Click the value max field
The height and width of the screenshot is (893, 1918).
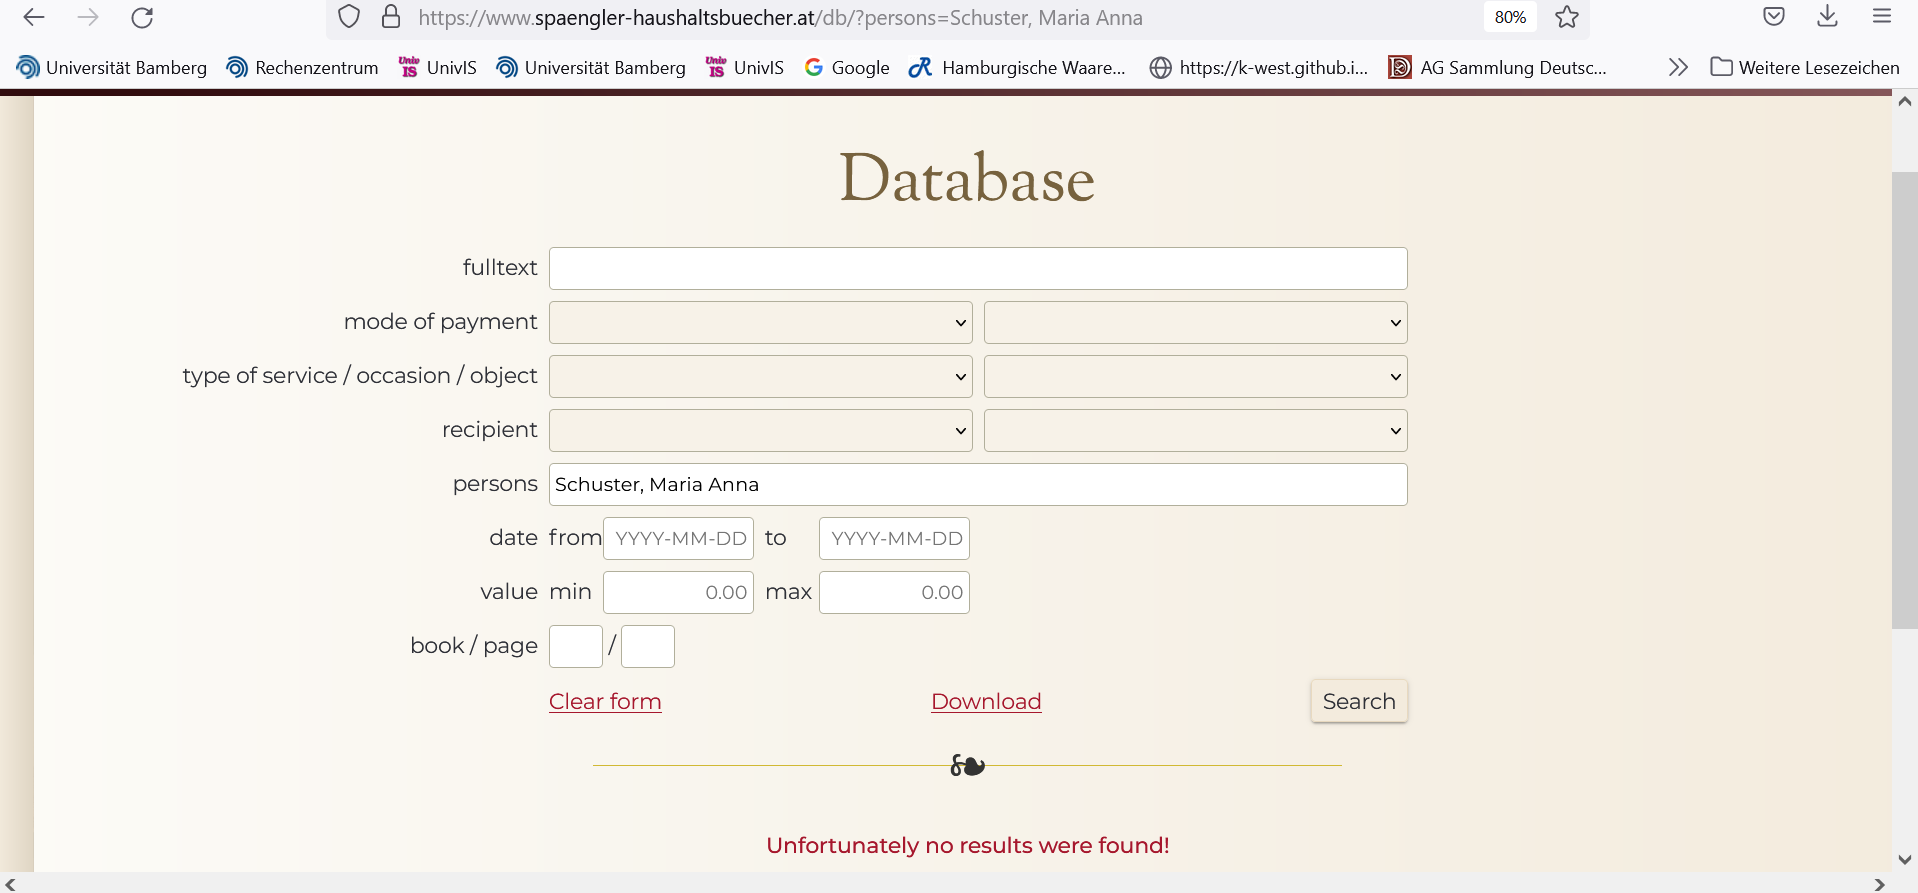[894, 592]
